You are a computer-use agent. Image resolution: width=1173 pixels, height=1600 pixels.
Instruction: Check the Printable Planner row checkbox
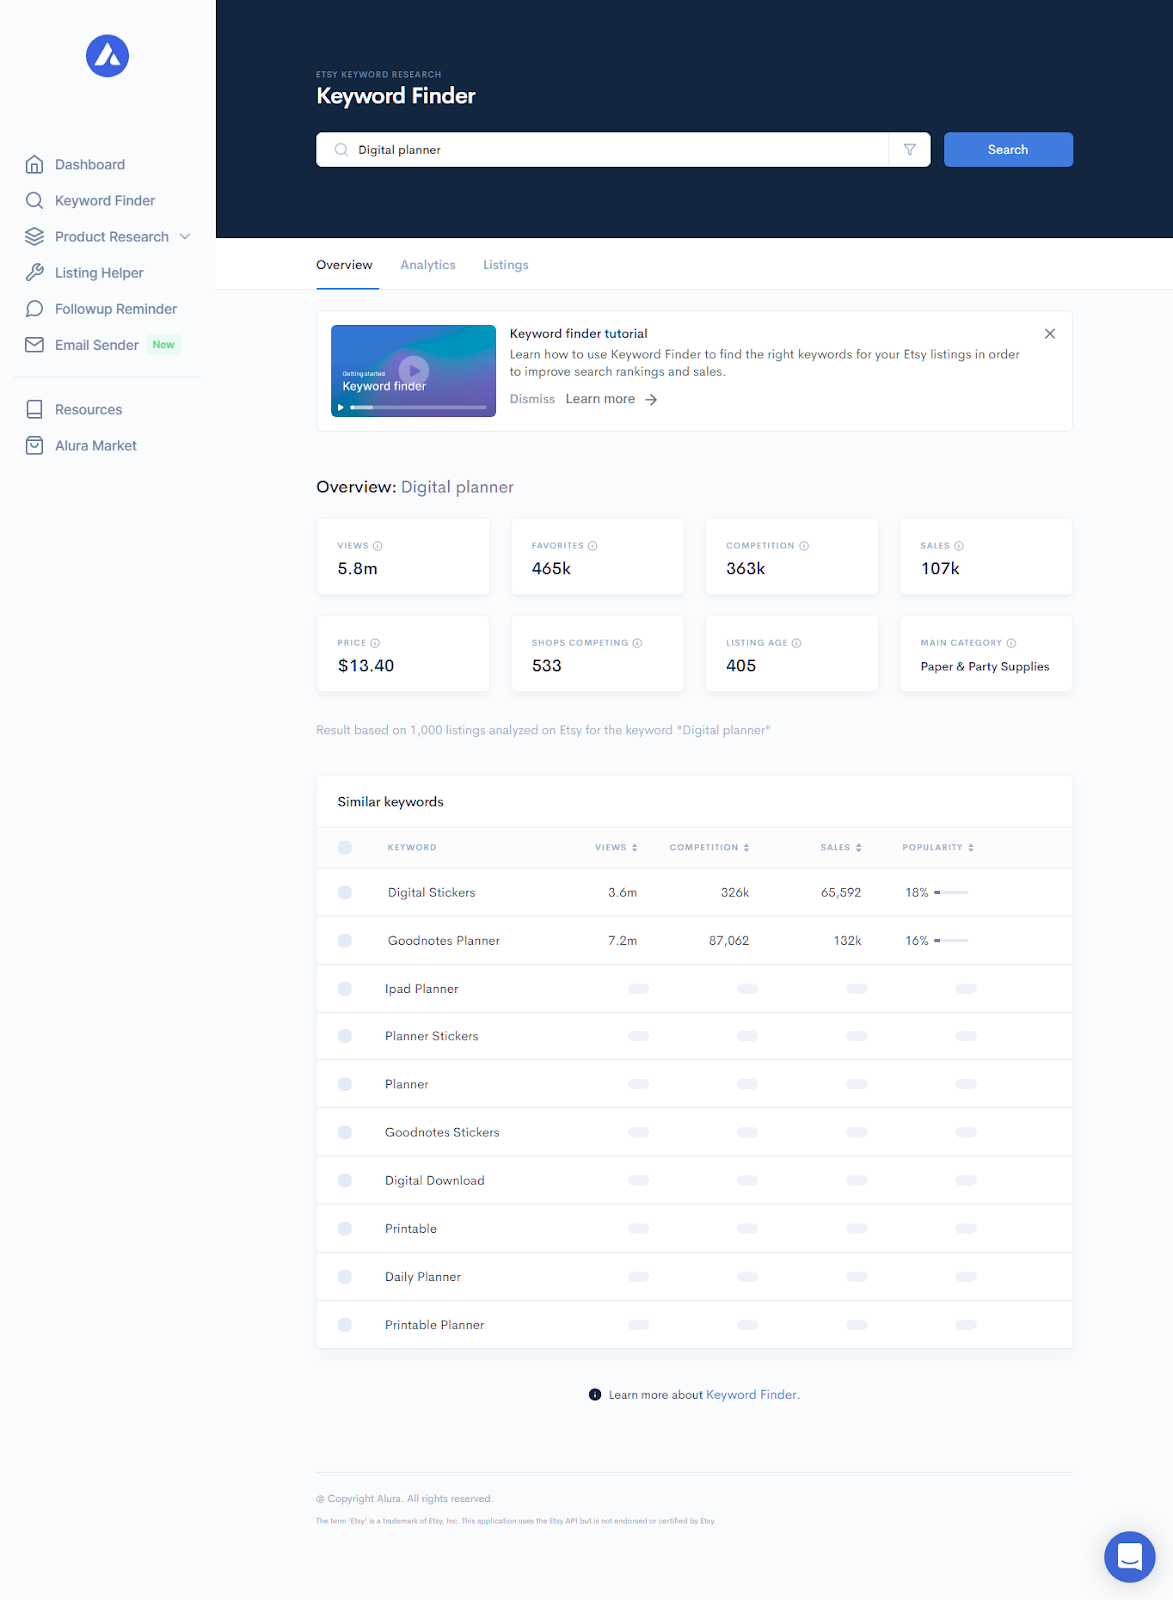(x=345, y=1325)
